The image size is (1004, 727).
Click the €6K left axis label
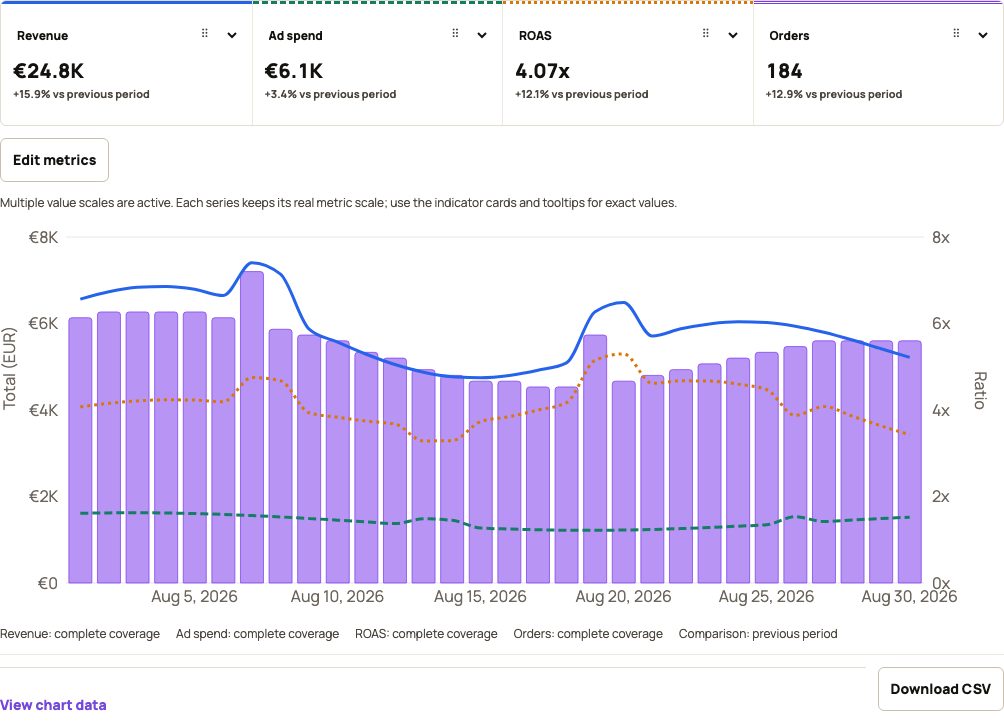tap(43, 323)
